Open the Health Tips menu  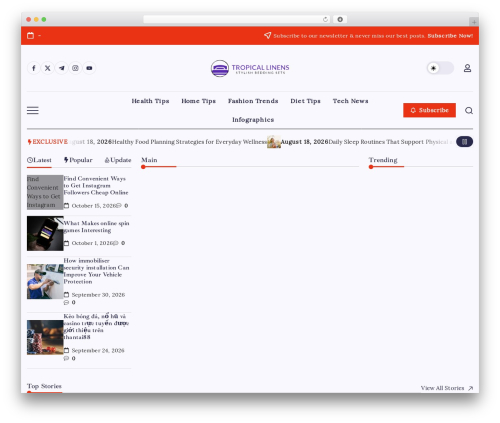tap(150, 101)
